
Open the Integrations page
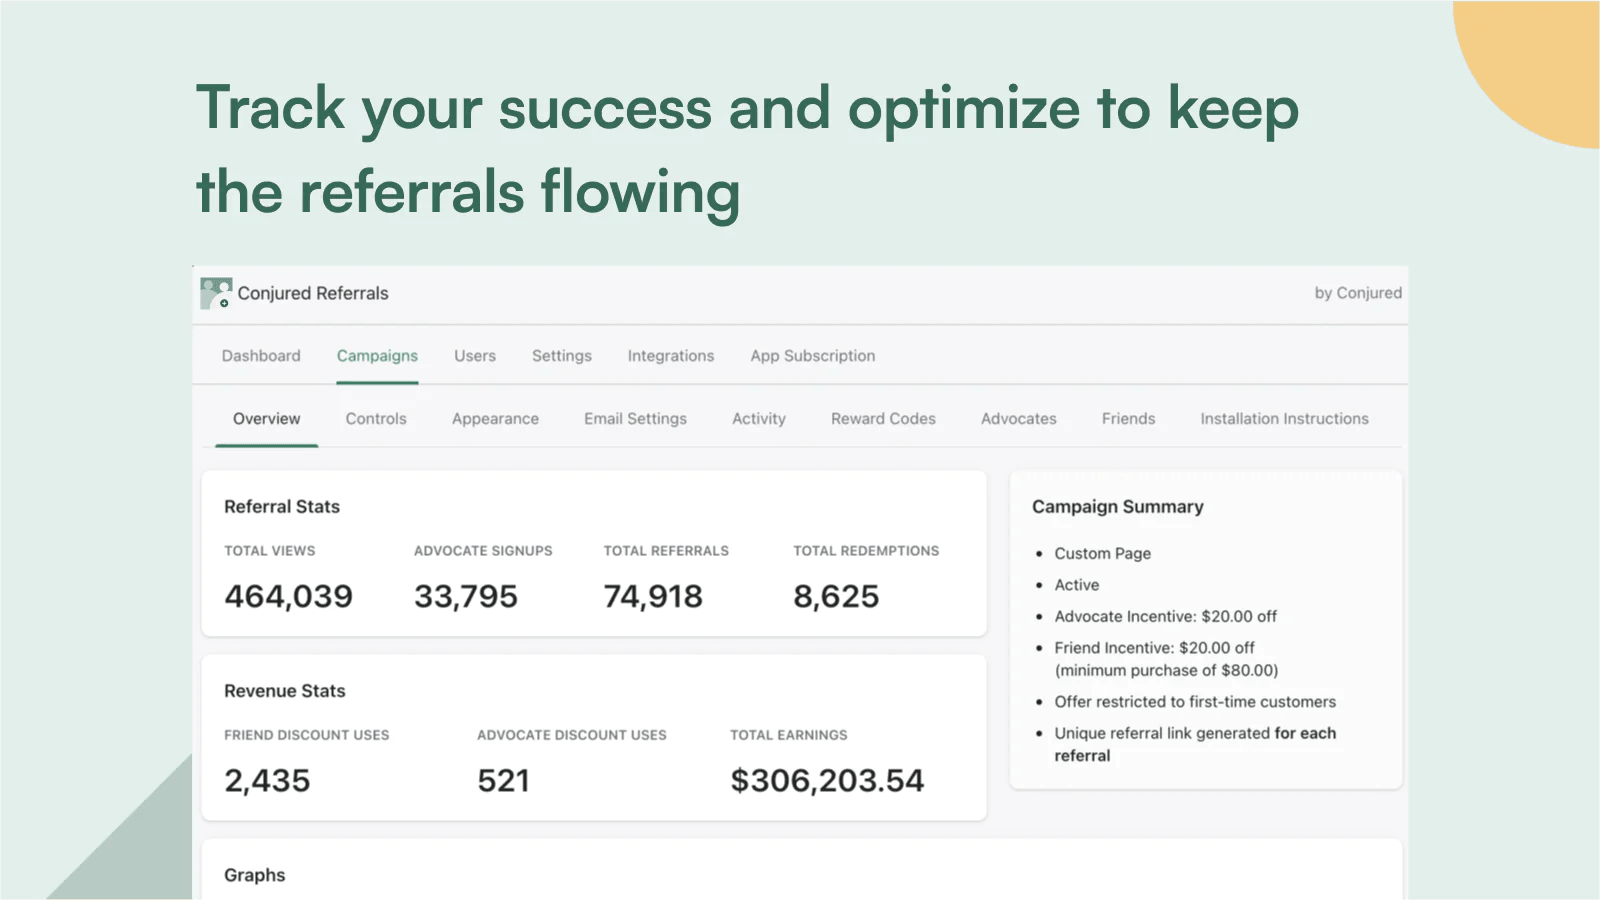(x=670, y=355)
